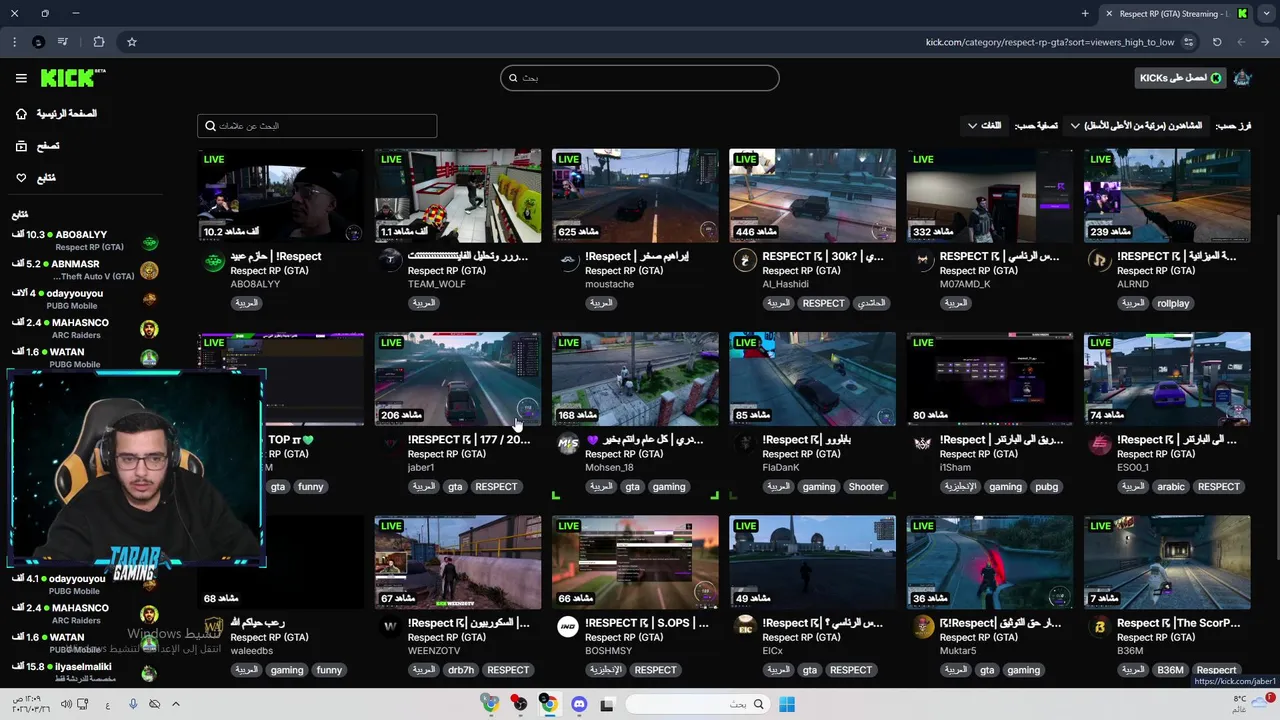Image resolution: width=1280 pixels, height=720 pixels.
Task: Open the user profile avatar menu
Action: 1242,78
